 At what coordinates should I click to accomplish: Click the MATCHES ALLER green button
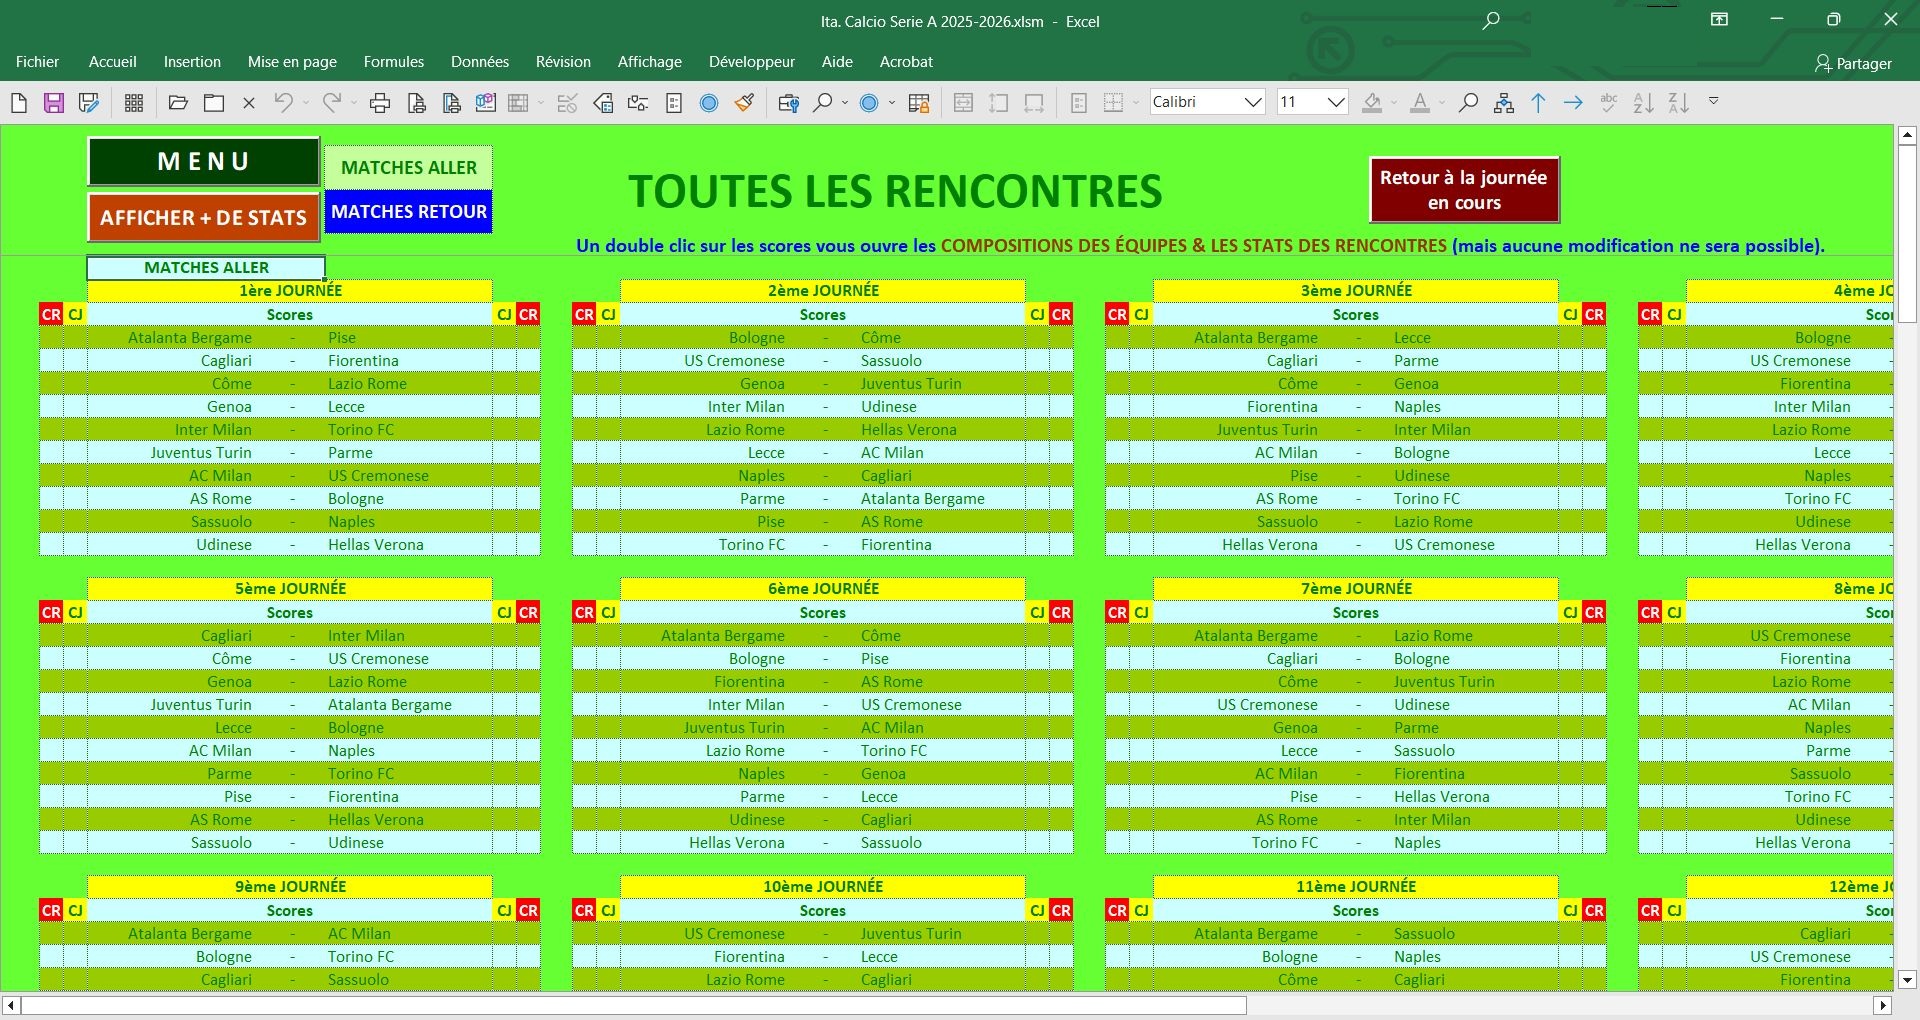point(408,167)
